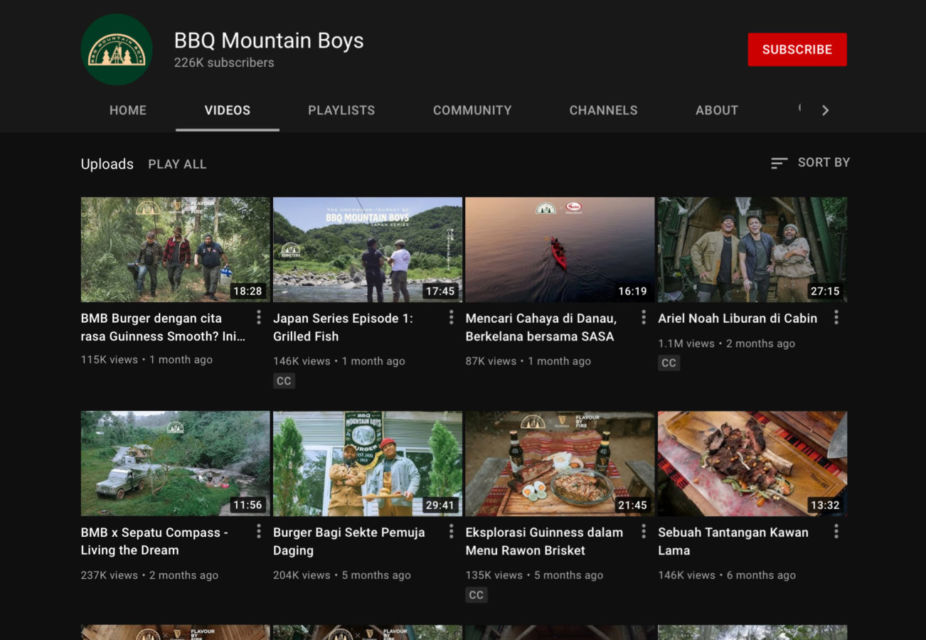Open title BMB Burger dengan cita rasa Guinness
The height and width of the screenshot is (640, 926).
tap(163, 327)
